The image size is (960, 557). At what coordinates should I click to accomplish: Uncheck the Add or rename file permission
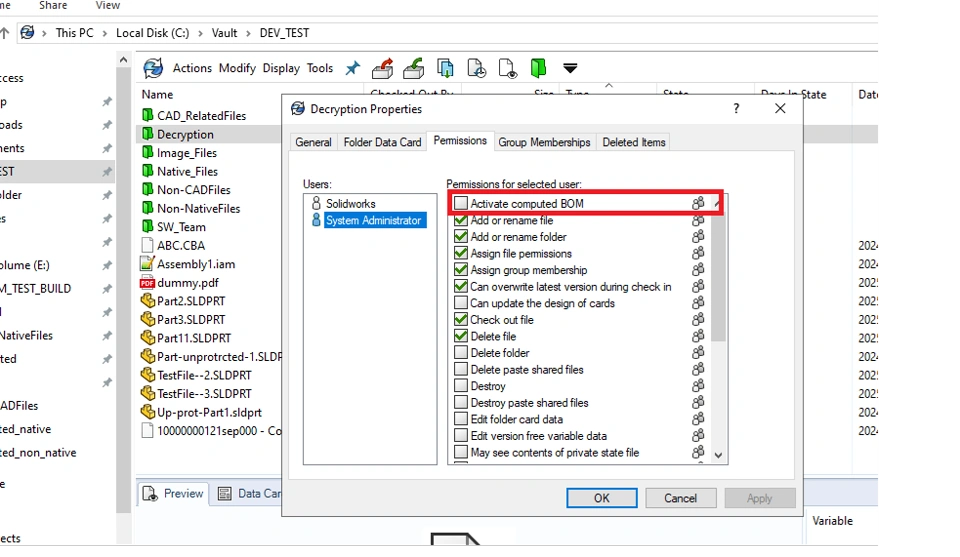pyautogui.click(x=461, y=220)
